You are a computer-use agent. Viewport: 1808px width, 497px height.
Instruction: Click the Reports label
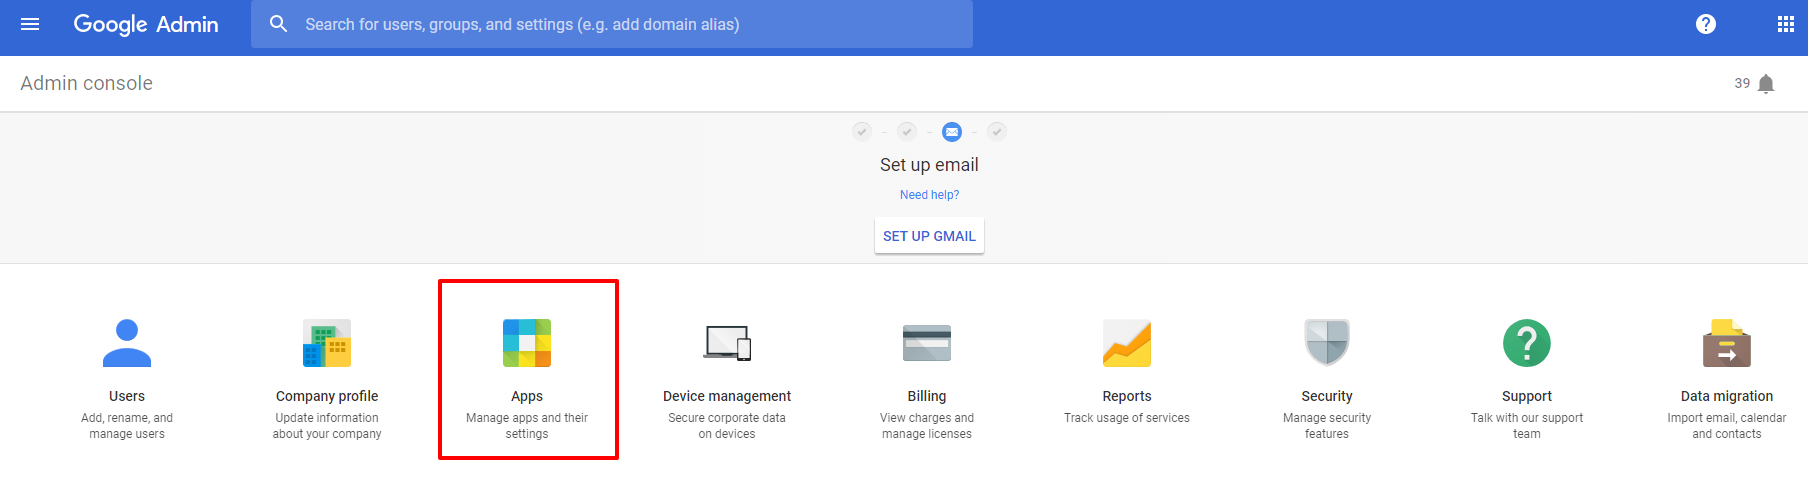[1127, 396]
